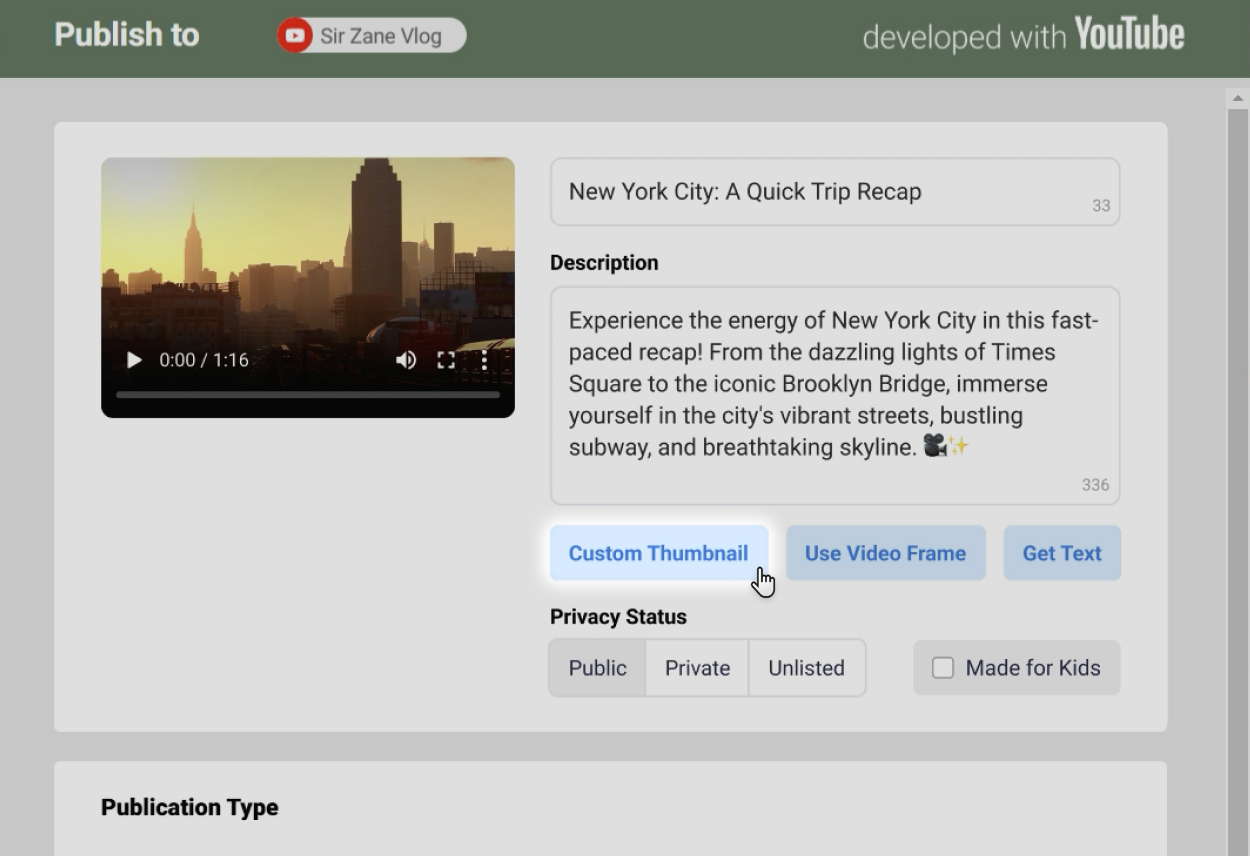Enter fullscreen in the video player

pyautogui.click(x=446, y=360)
